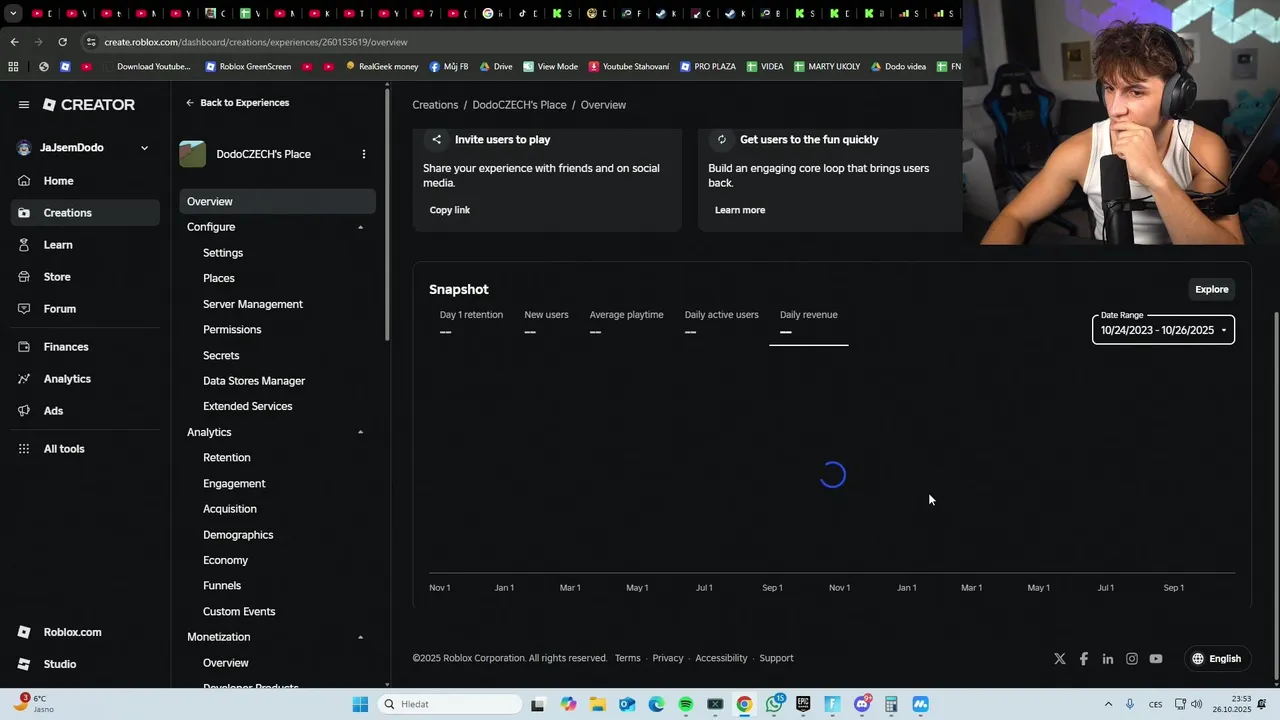Image resolution: width=1280 pixels, height=720 pixels.
Task: Open the sidebar Analytics page
Action: (67, 379)
